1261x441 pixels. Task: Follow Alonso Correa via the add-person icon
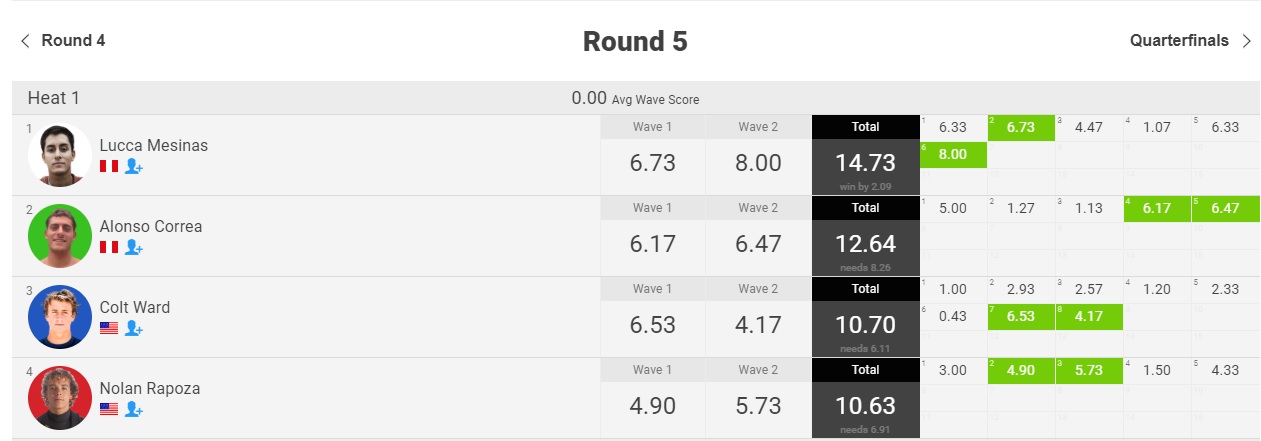[134, 247]
